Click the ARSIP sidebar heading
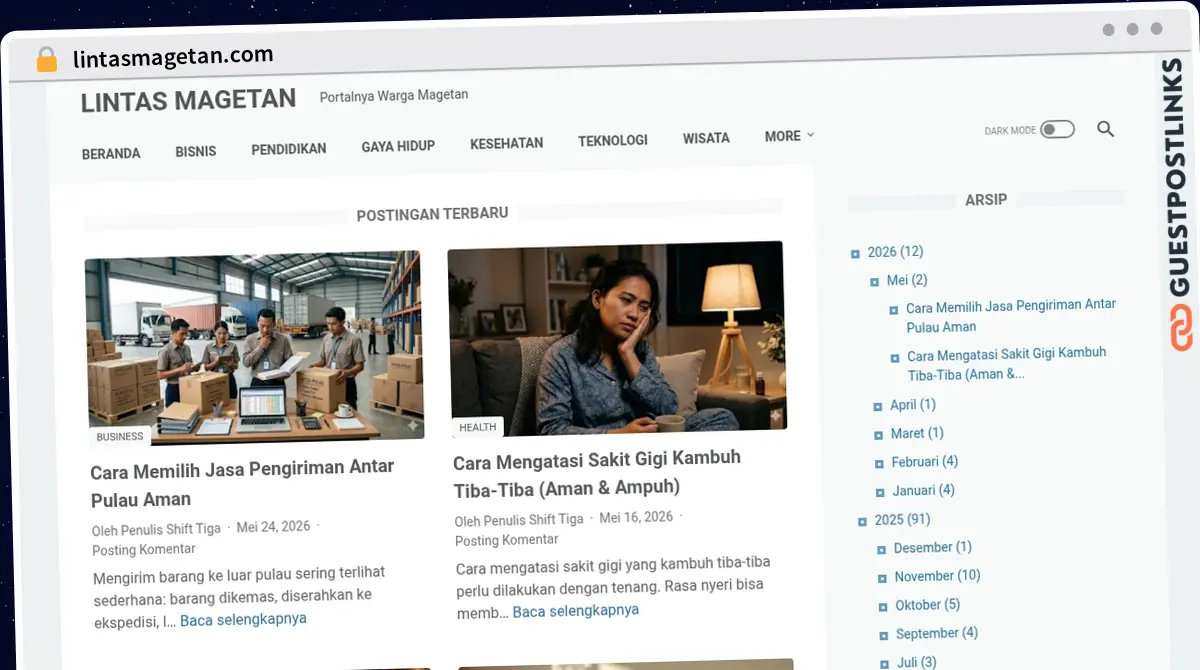Image resolution: width=1200 pixels, height=670 pixels. coord(986,200)
